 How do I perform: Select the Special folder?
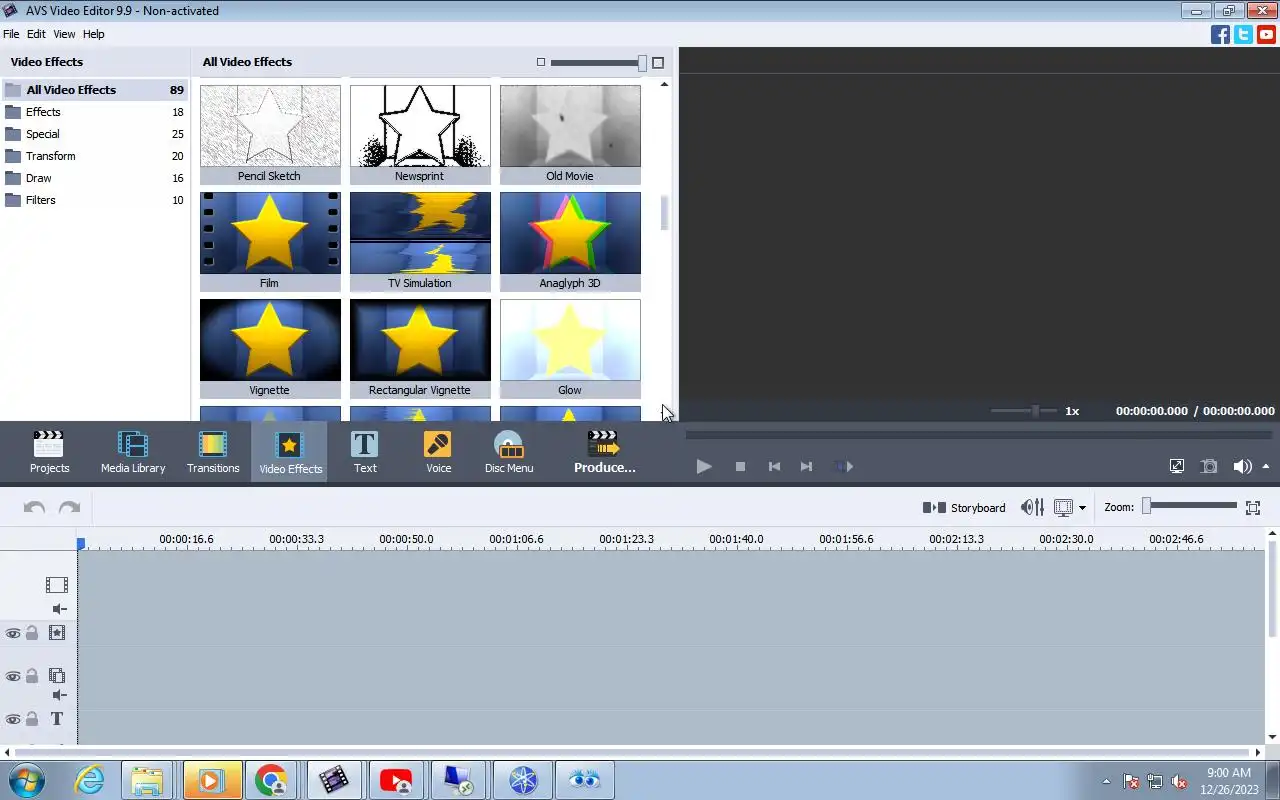coord(95,134)
